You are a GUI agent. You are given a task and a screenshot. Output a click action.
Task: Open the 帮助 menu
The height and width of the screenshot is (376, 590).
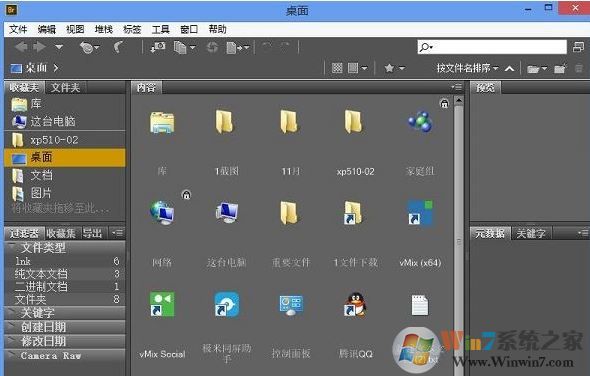pyautogui.click(x=217, y=29)
